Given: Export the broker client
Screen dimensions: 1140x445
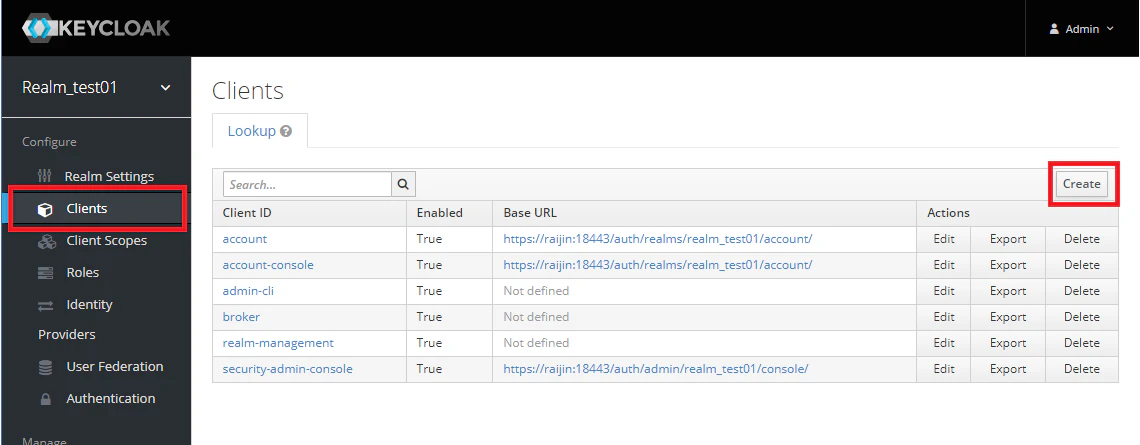Looking at the screenshot, I should [1008, 317].
